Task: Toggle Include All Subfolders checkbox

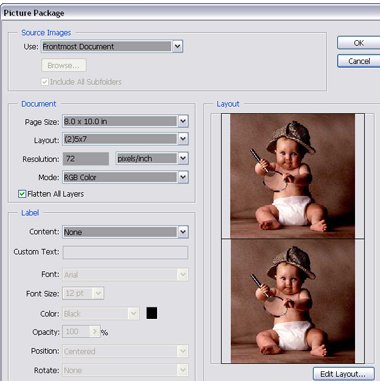Action: (45, 82)
